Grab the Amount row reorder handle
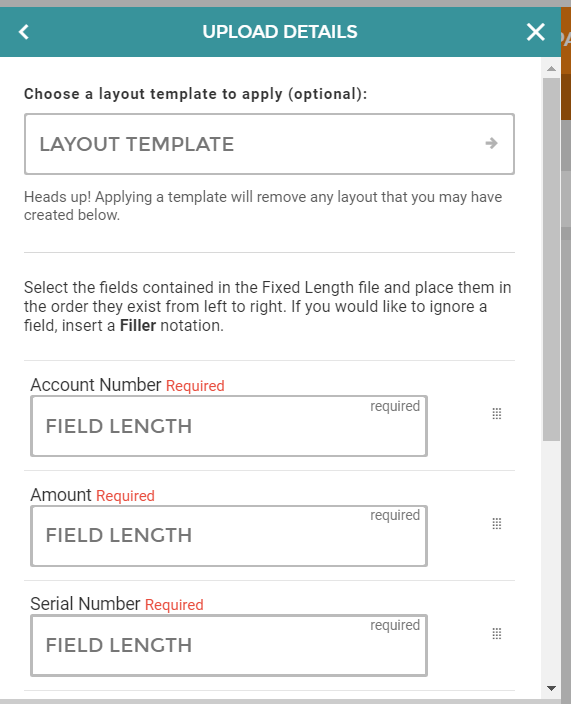 [496, 524]
